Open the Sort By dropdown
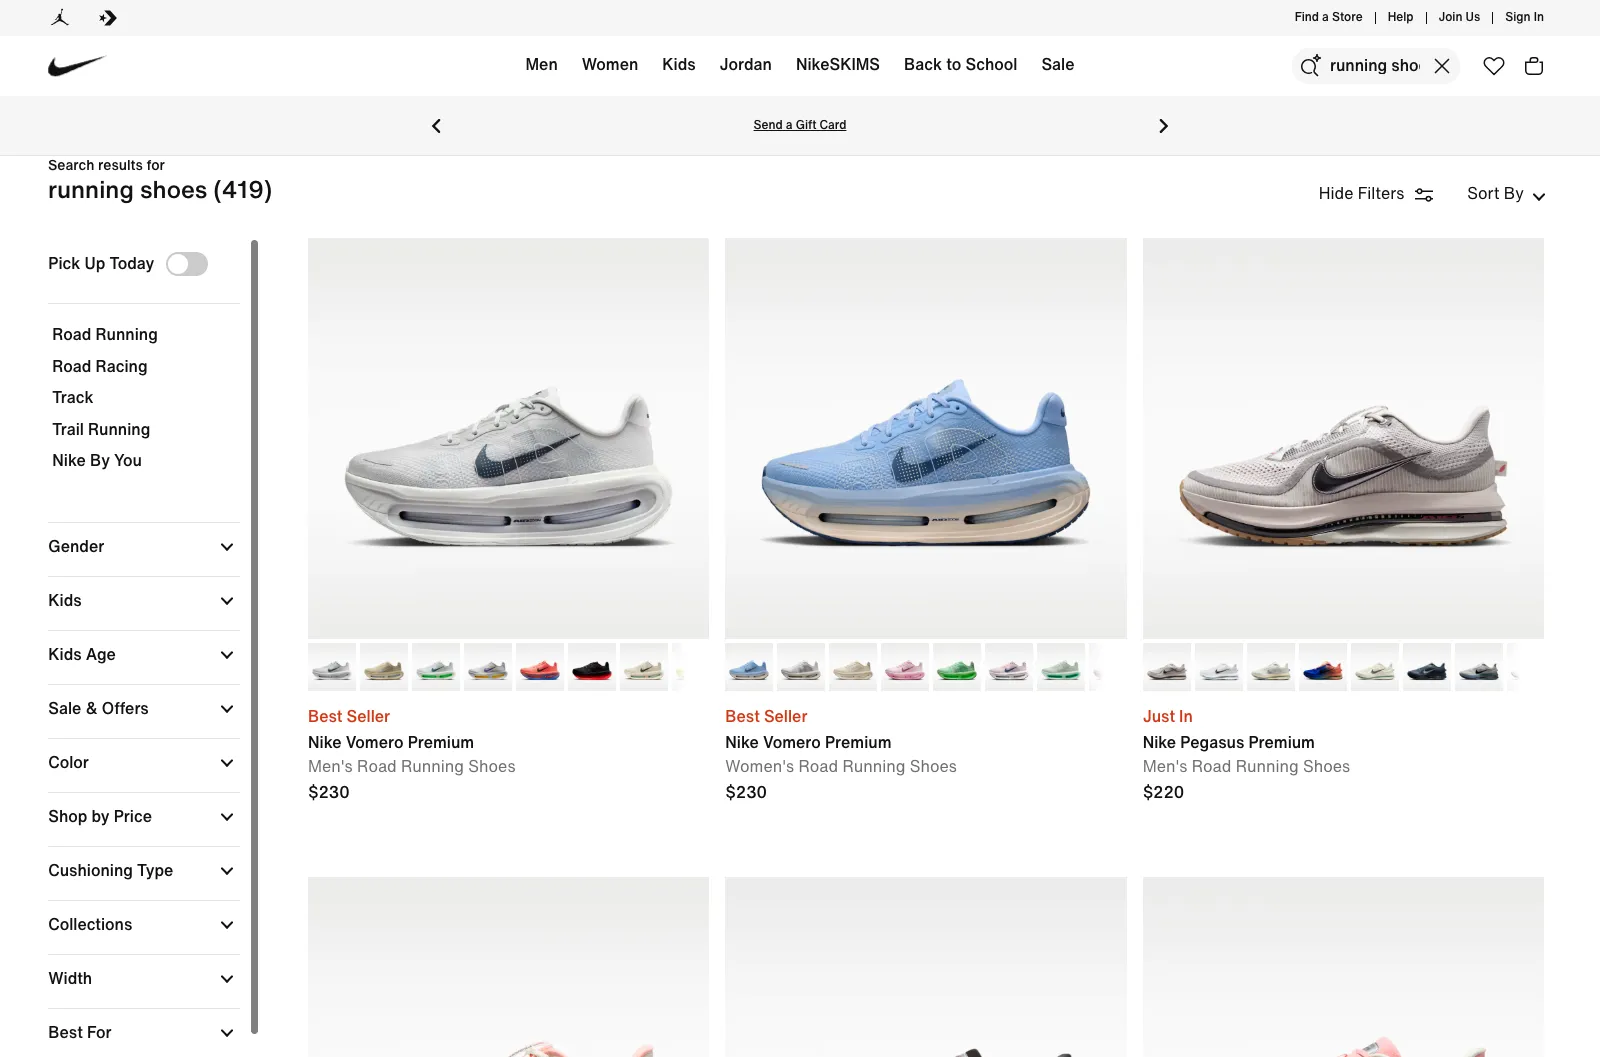This screenshot has height=1057, width=1600. (1506, 194)
